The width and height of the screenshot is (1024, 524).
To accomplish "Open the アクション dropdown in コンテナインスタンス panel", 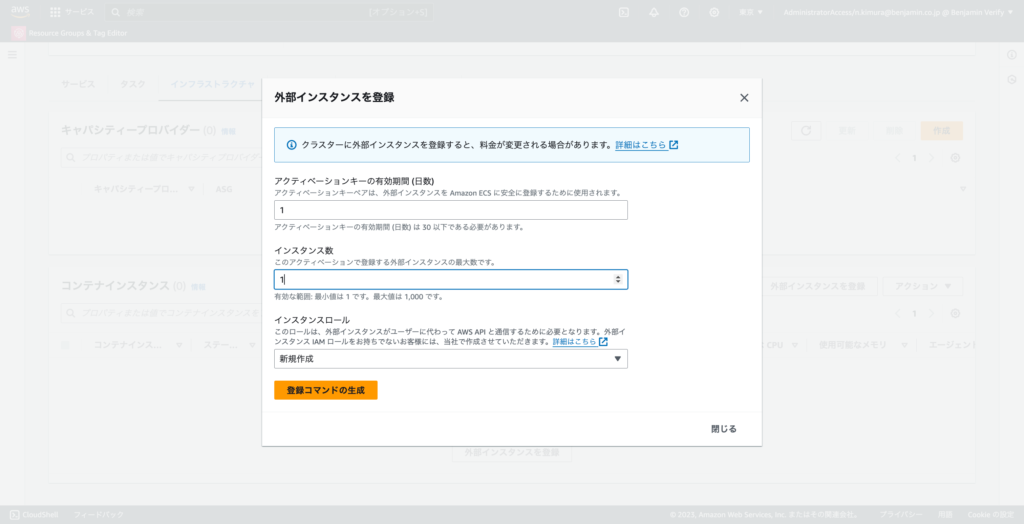I will [923, 286].
